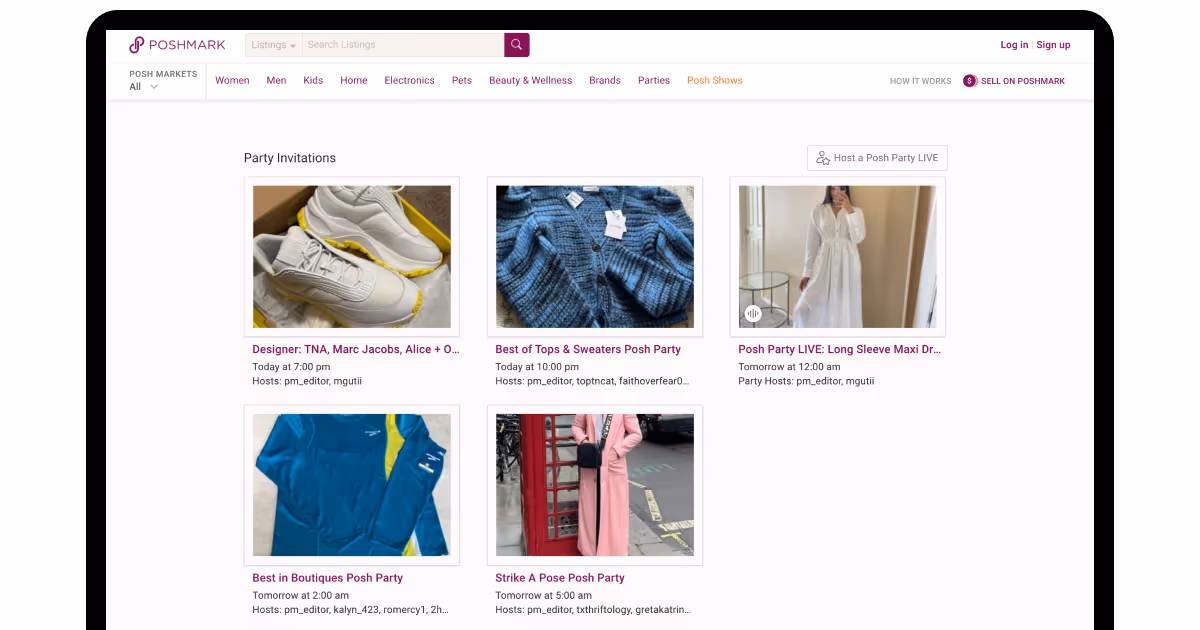
Task: Click hosts line listing txthriftology
Action: (x=593, y=609)
